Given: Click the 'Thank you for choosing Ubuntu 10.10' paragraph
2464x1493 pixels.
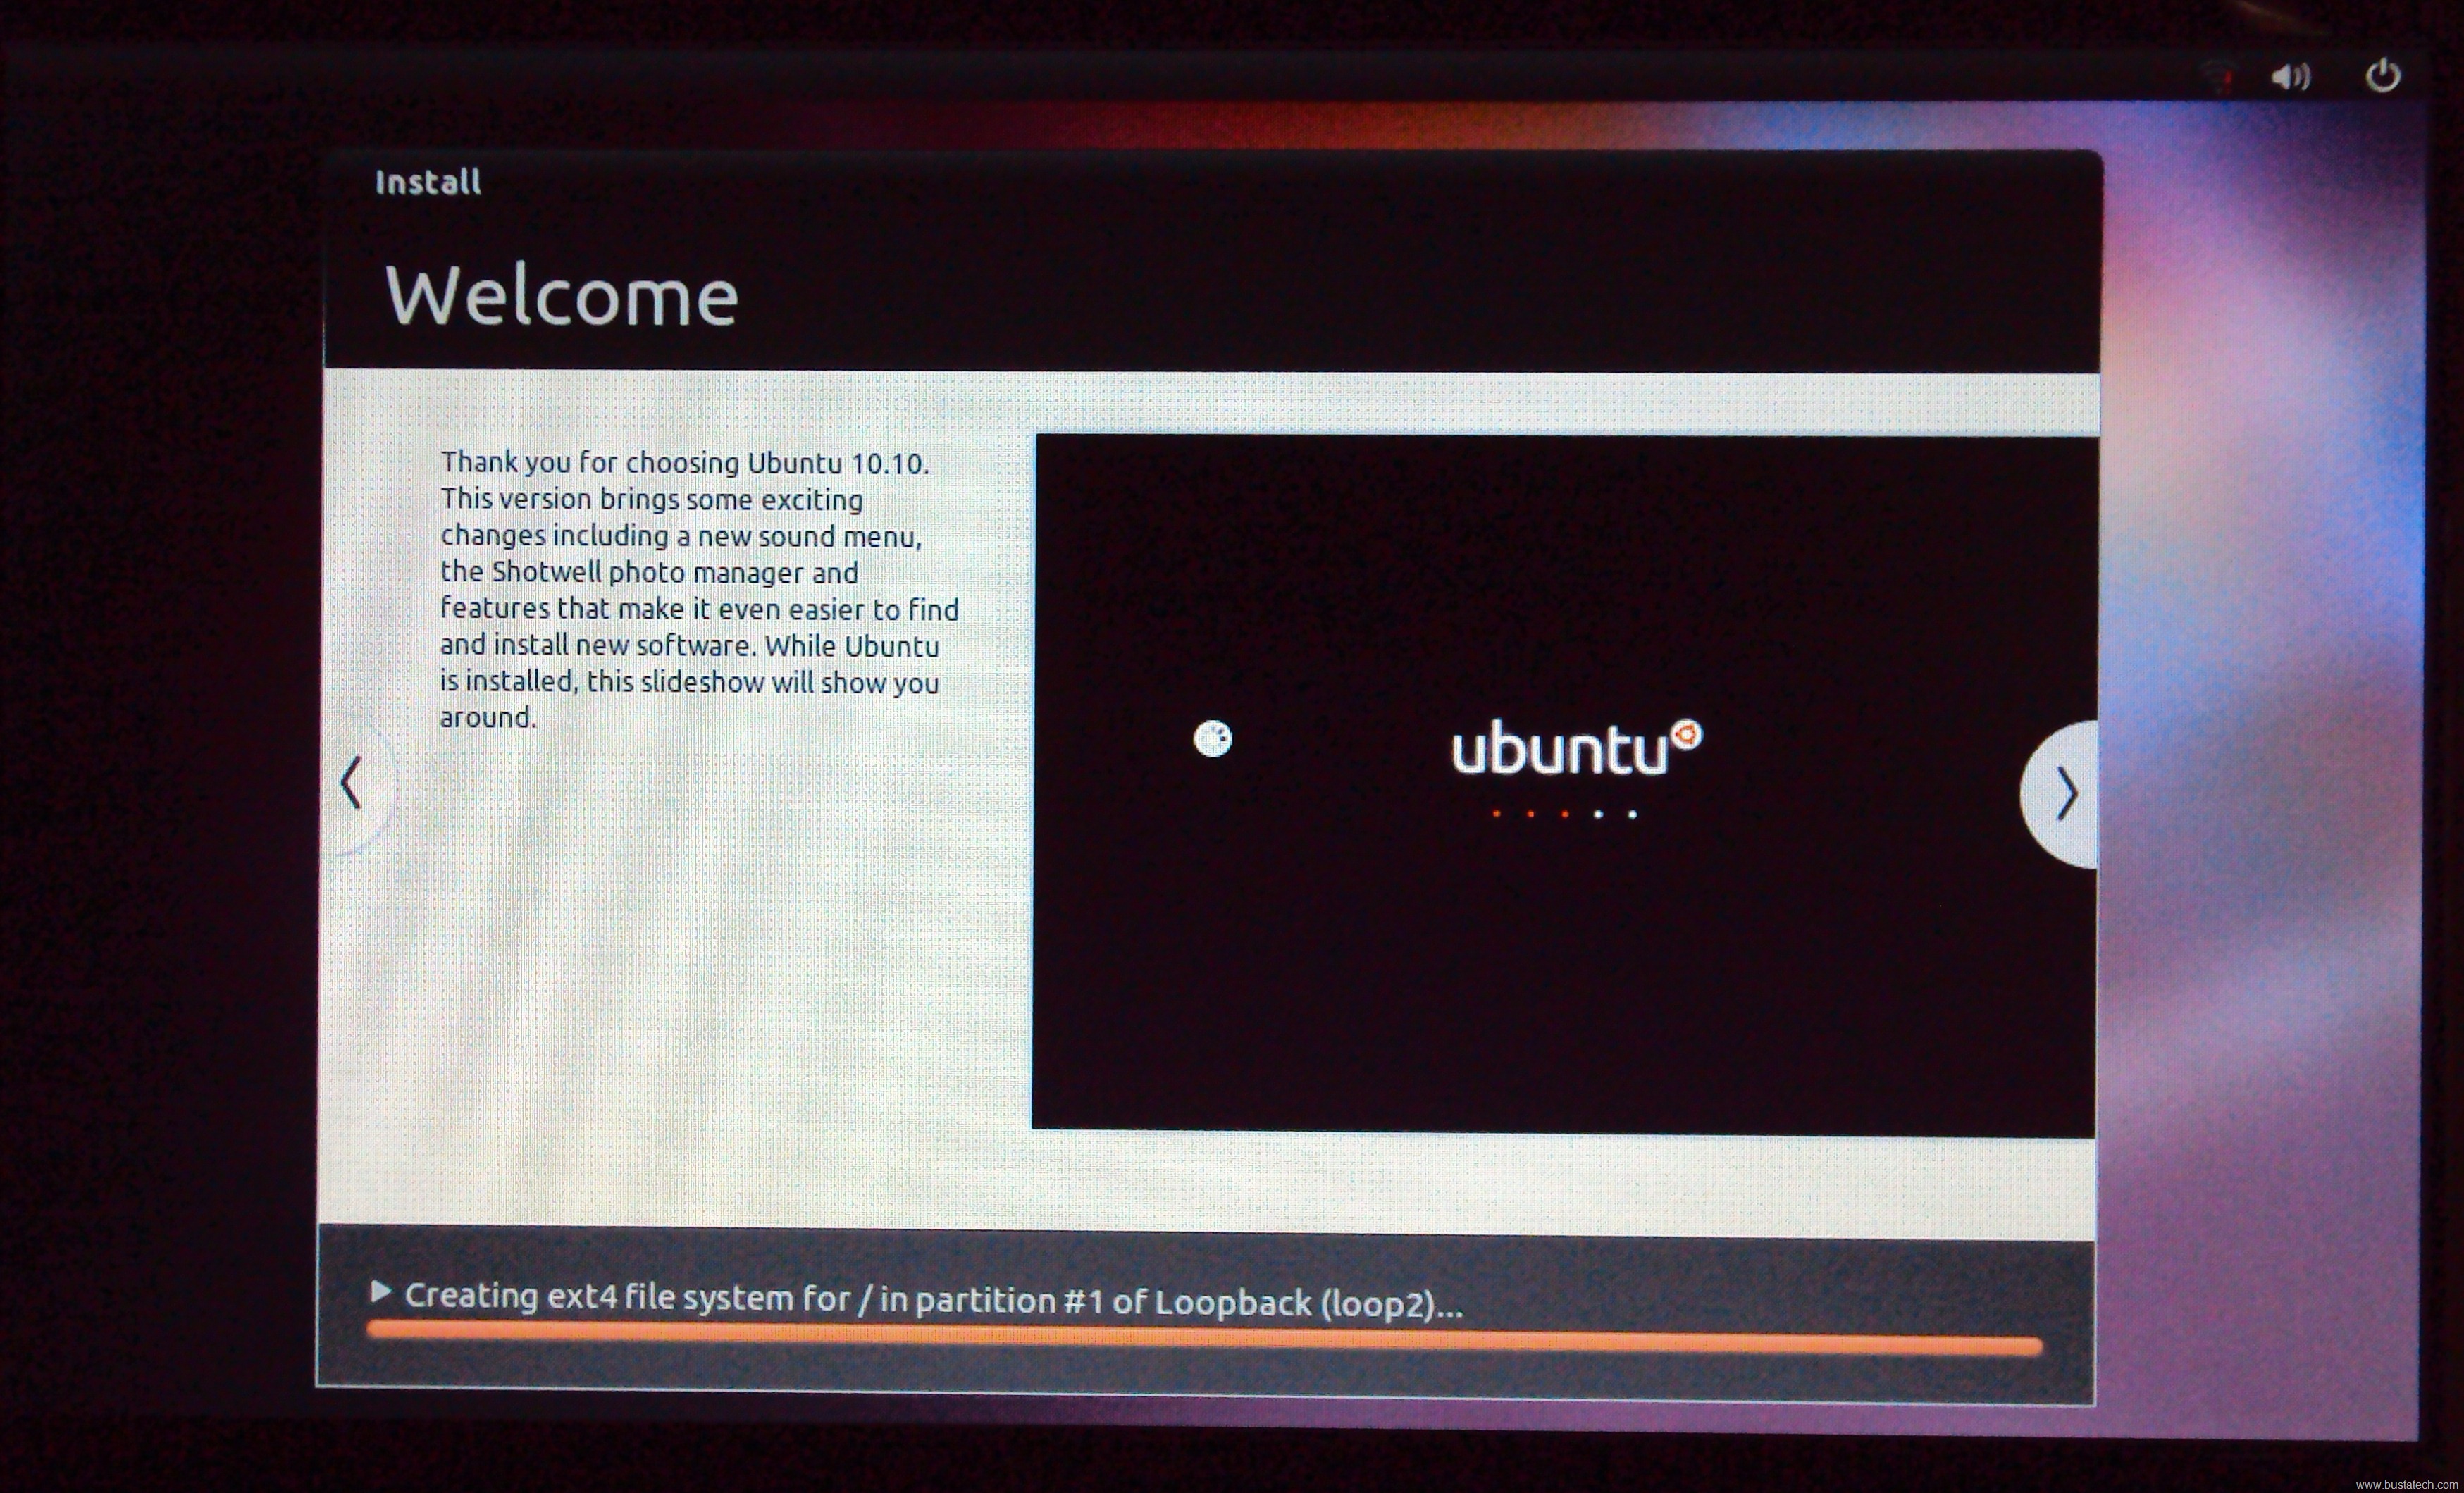Looking at the screenshot, I should click(x=699, y=590).
